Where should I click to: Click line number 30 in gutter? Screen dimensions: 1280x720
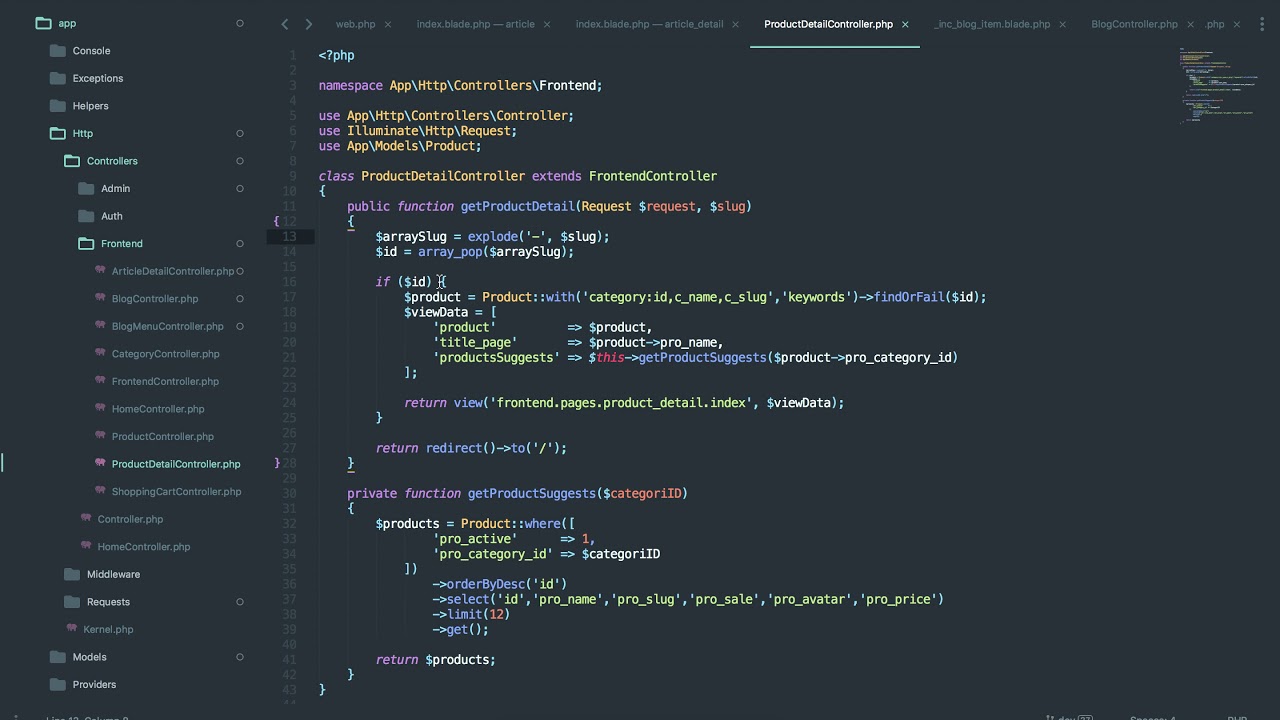(x=289, y=493)
